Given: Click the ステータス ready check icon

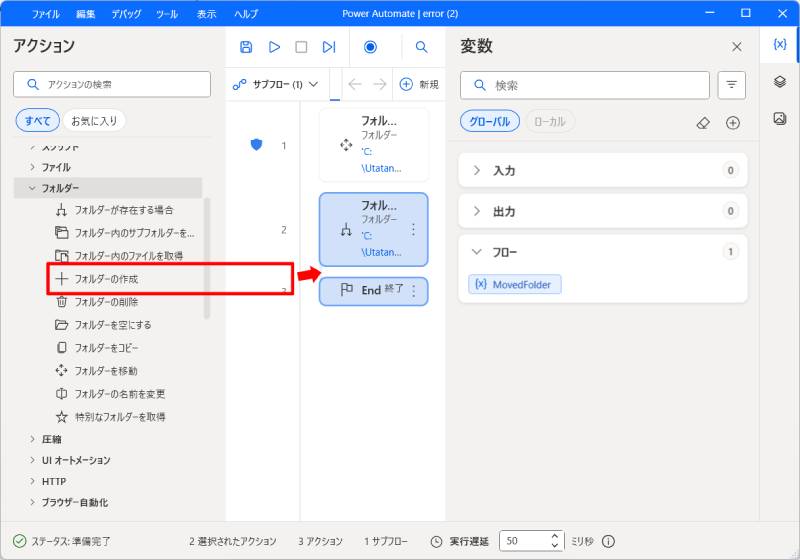Looking at the screenshot, I should coord(19,541).
